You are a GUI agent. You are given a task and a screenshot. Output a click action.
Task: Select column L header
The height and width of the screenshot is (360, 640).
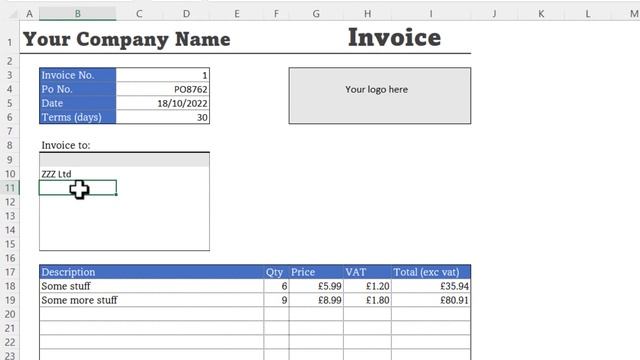(588, 14)
